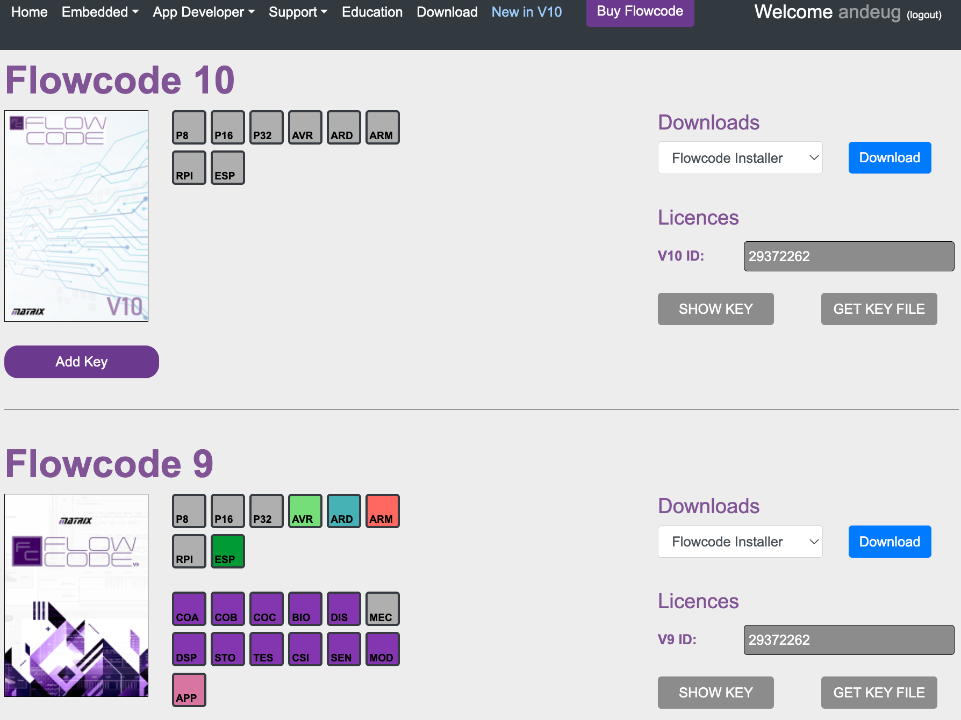The image size is (961, 720).
Task: Select the light green AVR icon in Flowcode 9
Action: click(x=305, y=511)
